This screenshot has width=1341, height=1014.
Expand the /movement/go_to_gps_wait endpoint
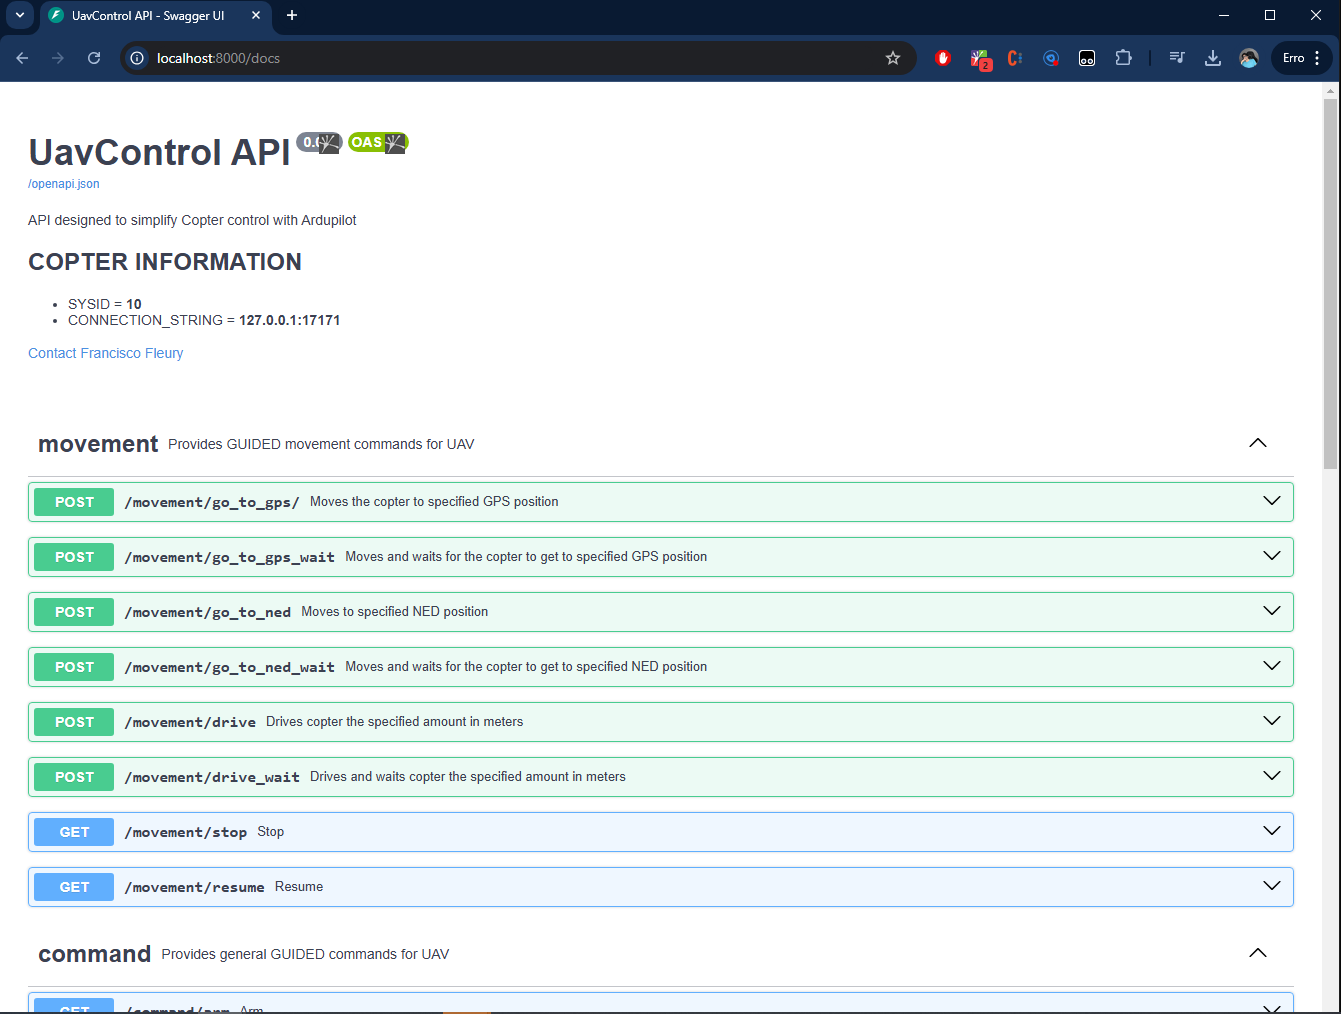click(x=1272, y=556)
